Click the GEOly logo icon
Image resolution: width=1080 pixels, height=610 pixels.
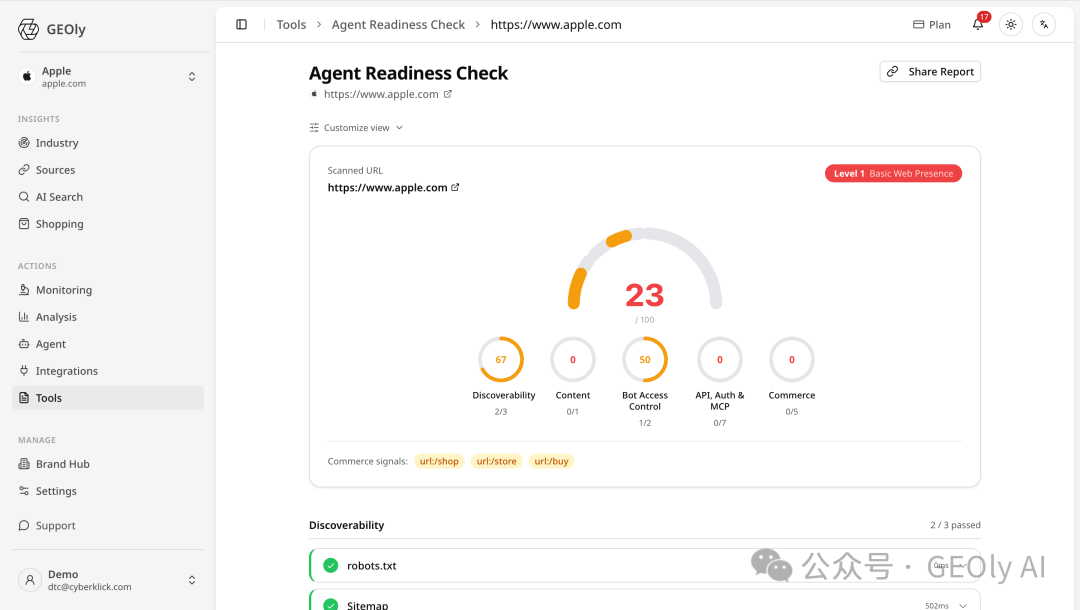pyautogui.click(x=28, y=29)
